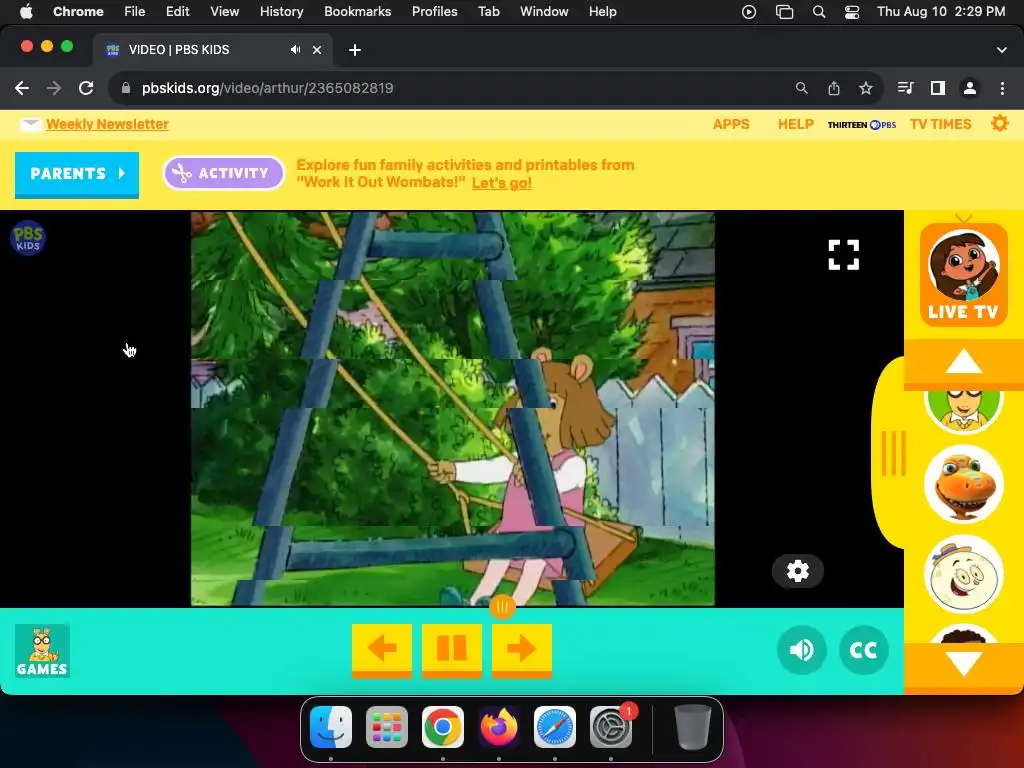The width and height of the screenshot is (1024, 768).
Task: Open Control Center in menu bar
Action: coord(852,12)
